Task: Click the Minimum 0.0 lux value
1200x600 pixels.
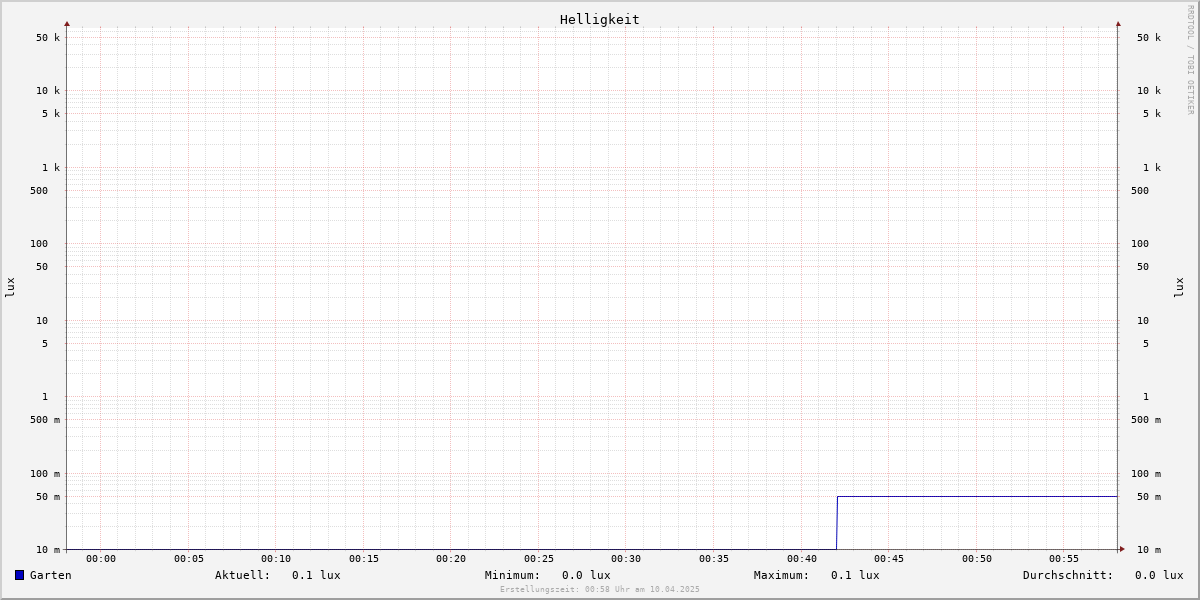Action: pos(586,575)
